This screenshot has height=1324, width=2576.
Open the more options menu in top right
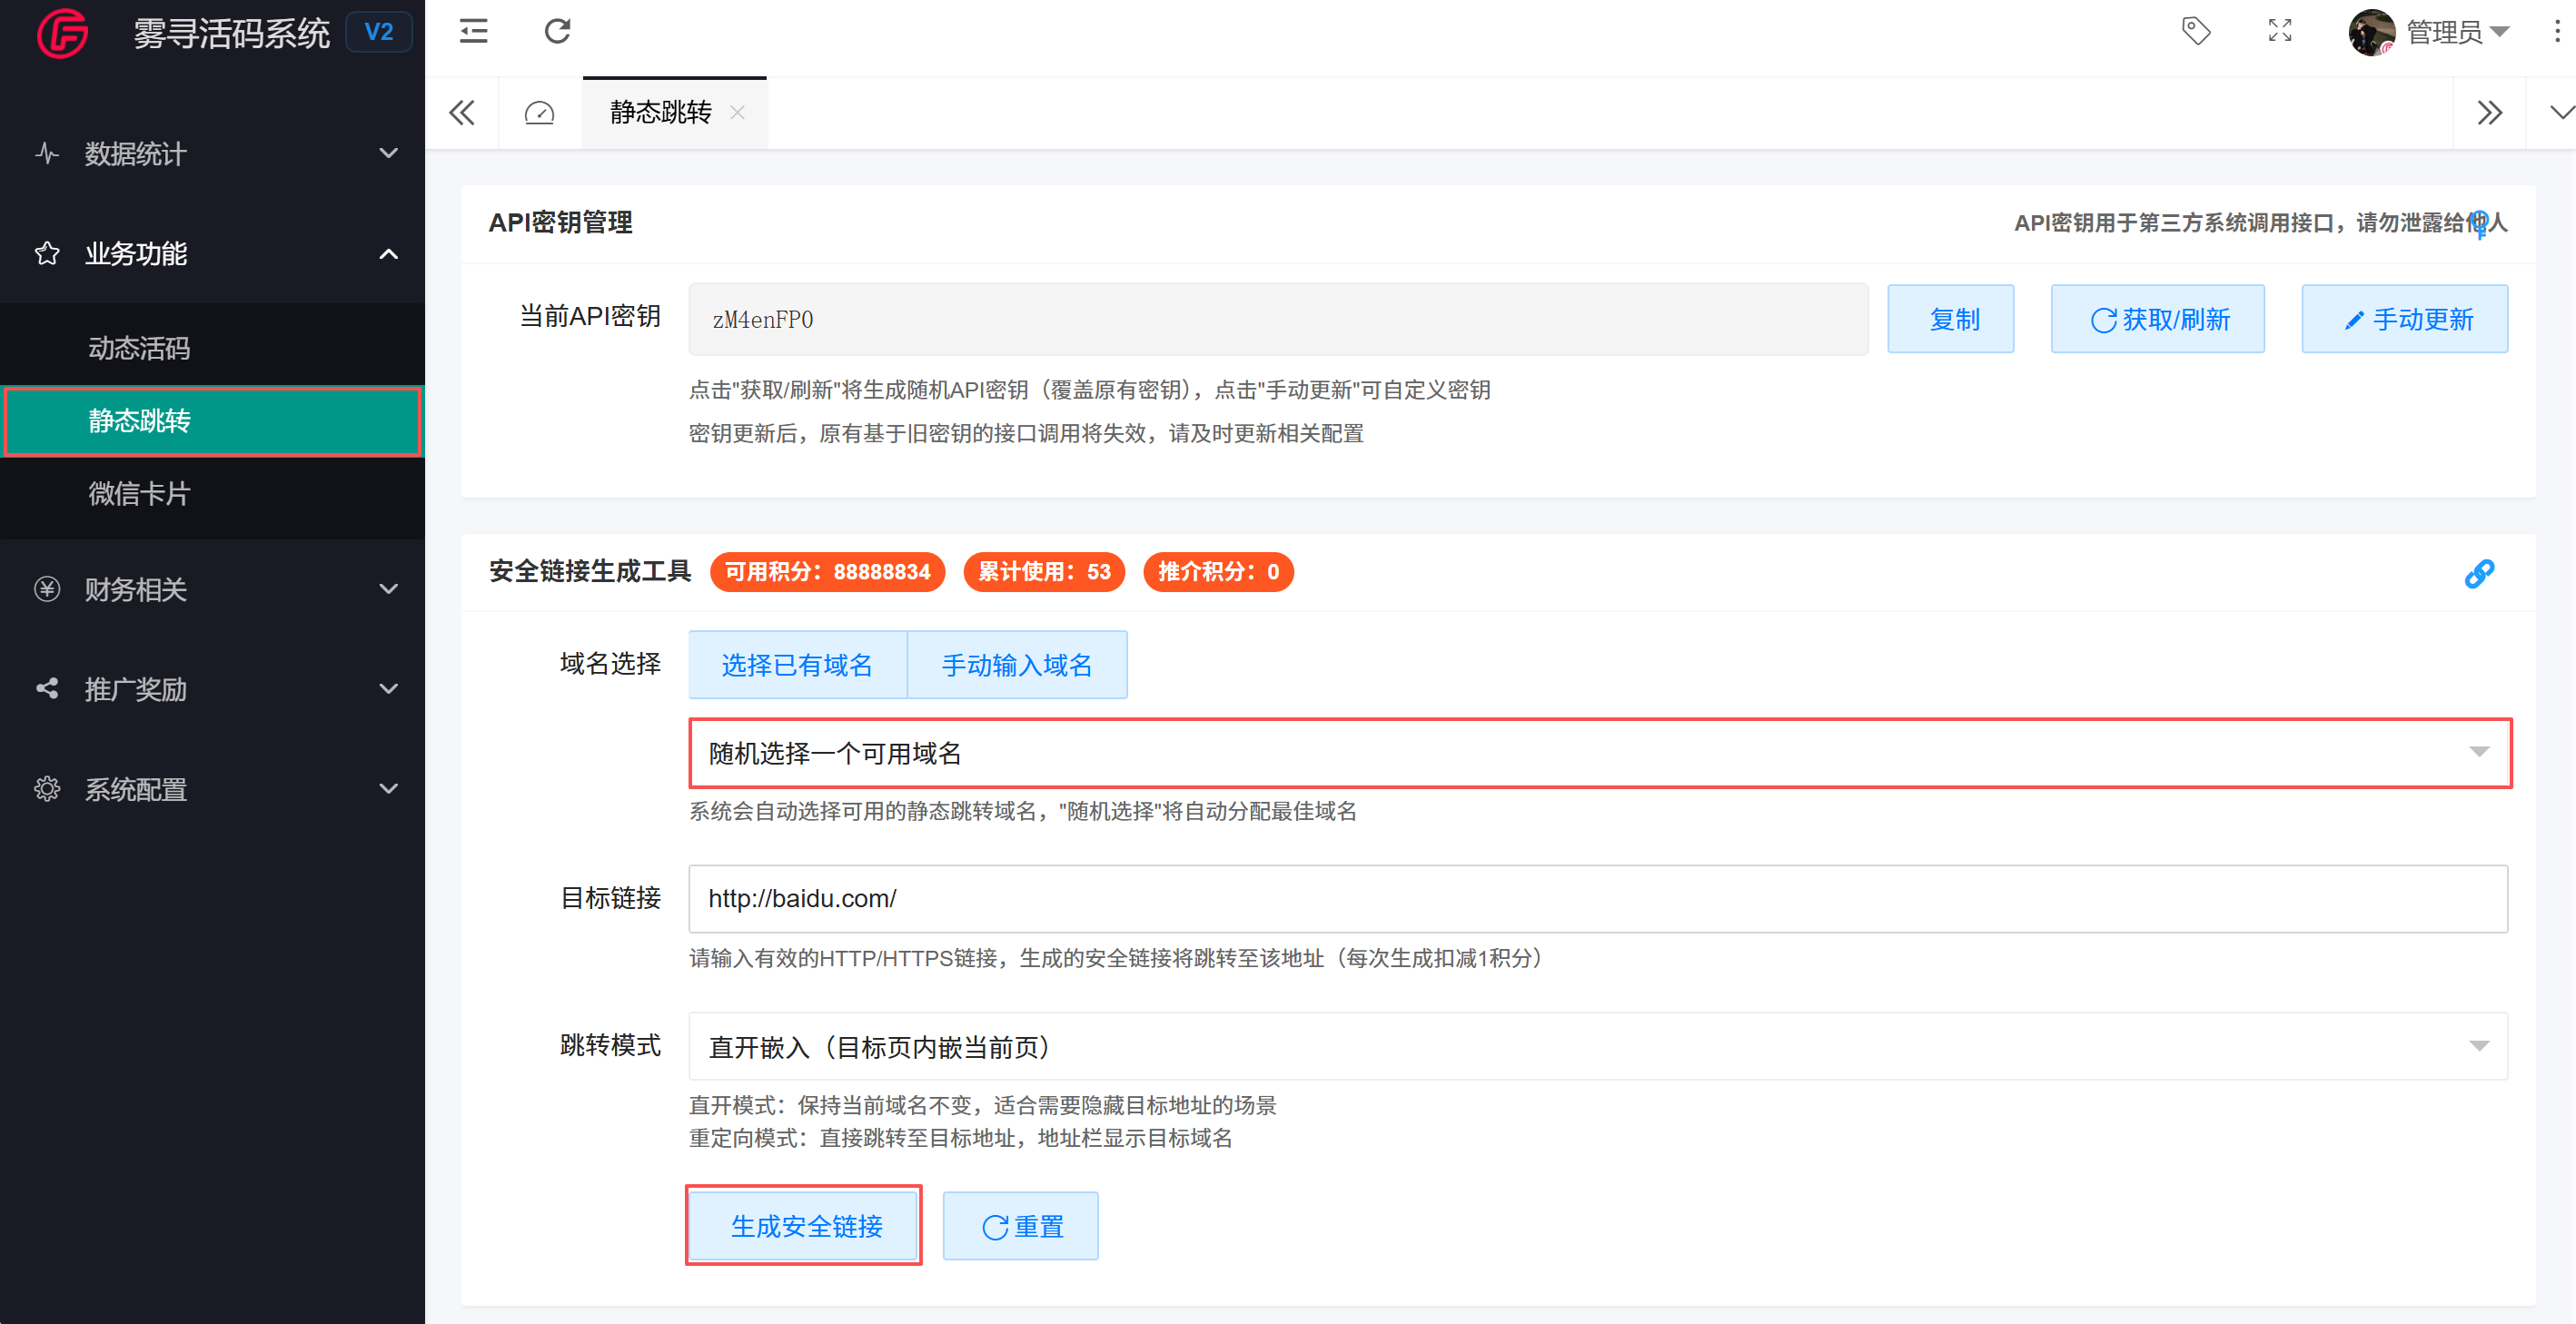tap(2556, 31)
